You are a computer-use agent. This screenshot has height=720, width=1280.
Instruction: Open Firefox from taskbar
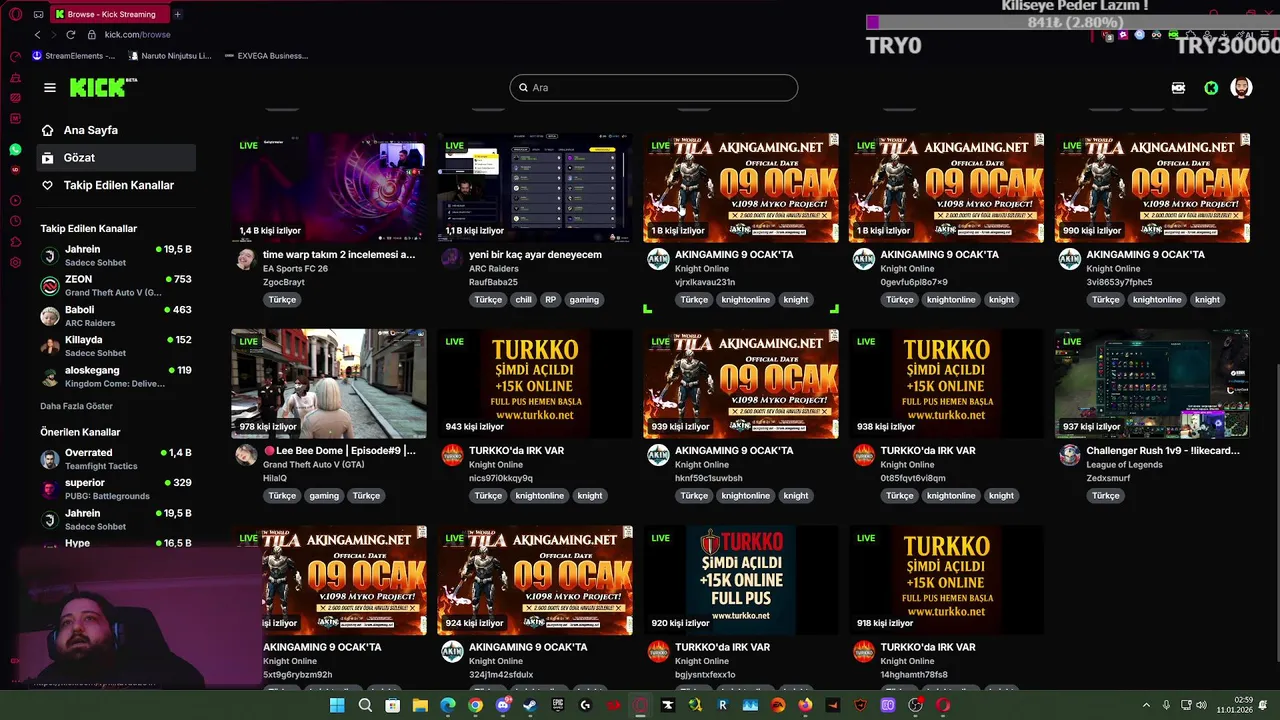tap(805, 705)
